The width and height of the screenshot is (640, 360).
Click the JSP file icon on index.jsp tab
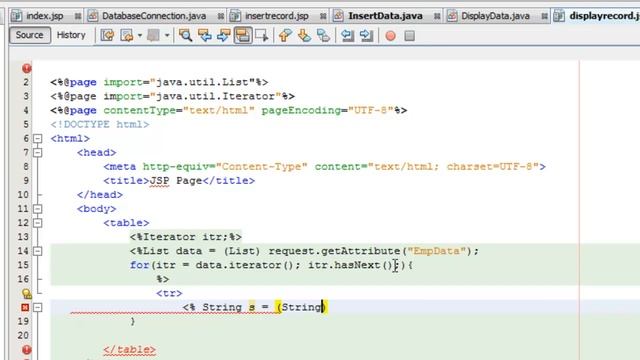click(17, 16)
